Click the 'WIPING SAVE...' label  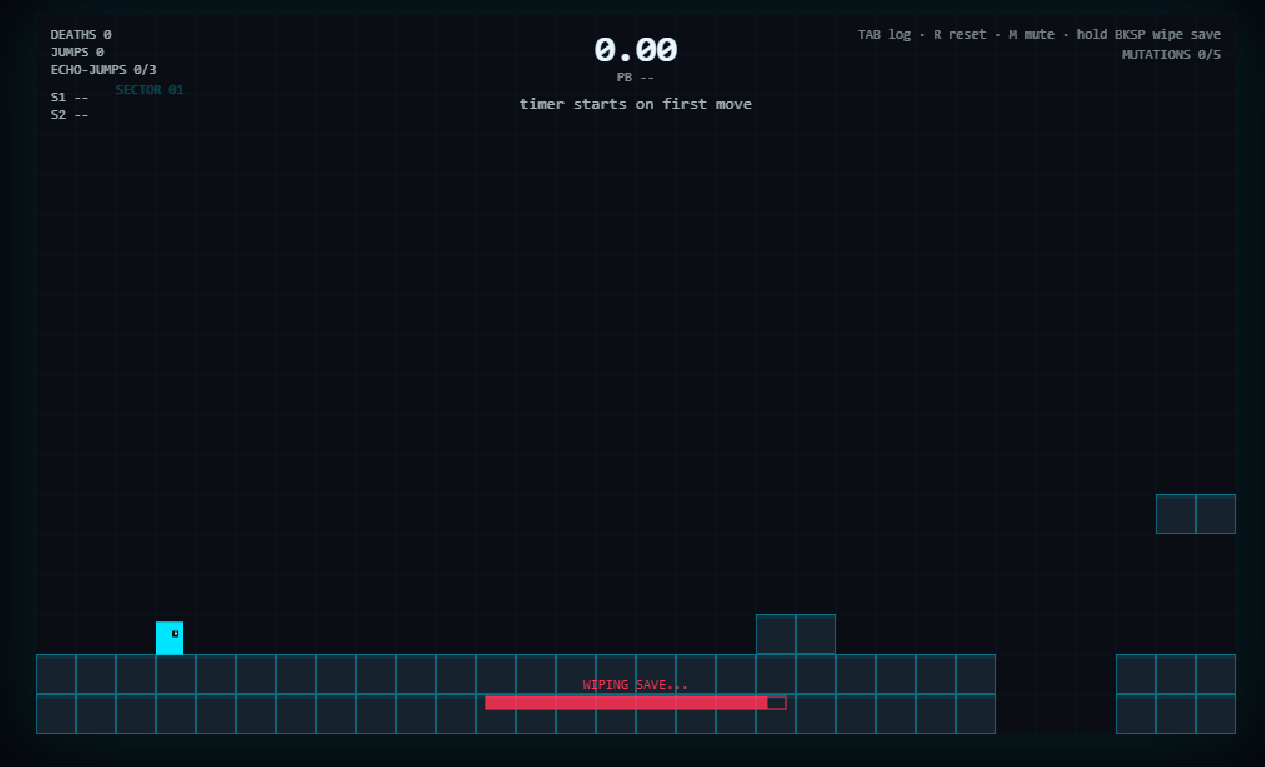(x=635, y=685)
